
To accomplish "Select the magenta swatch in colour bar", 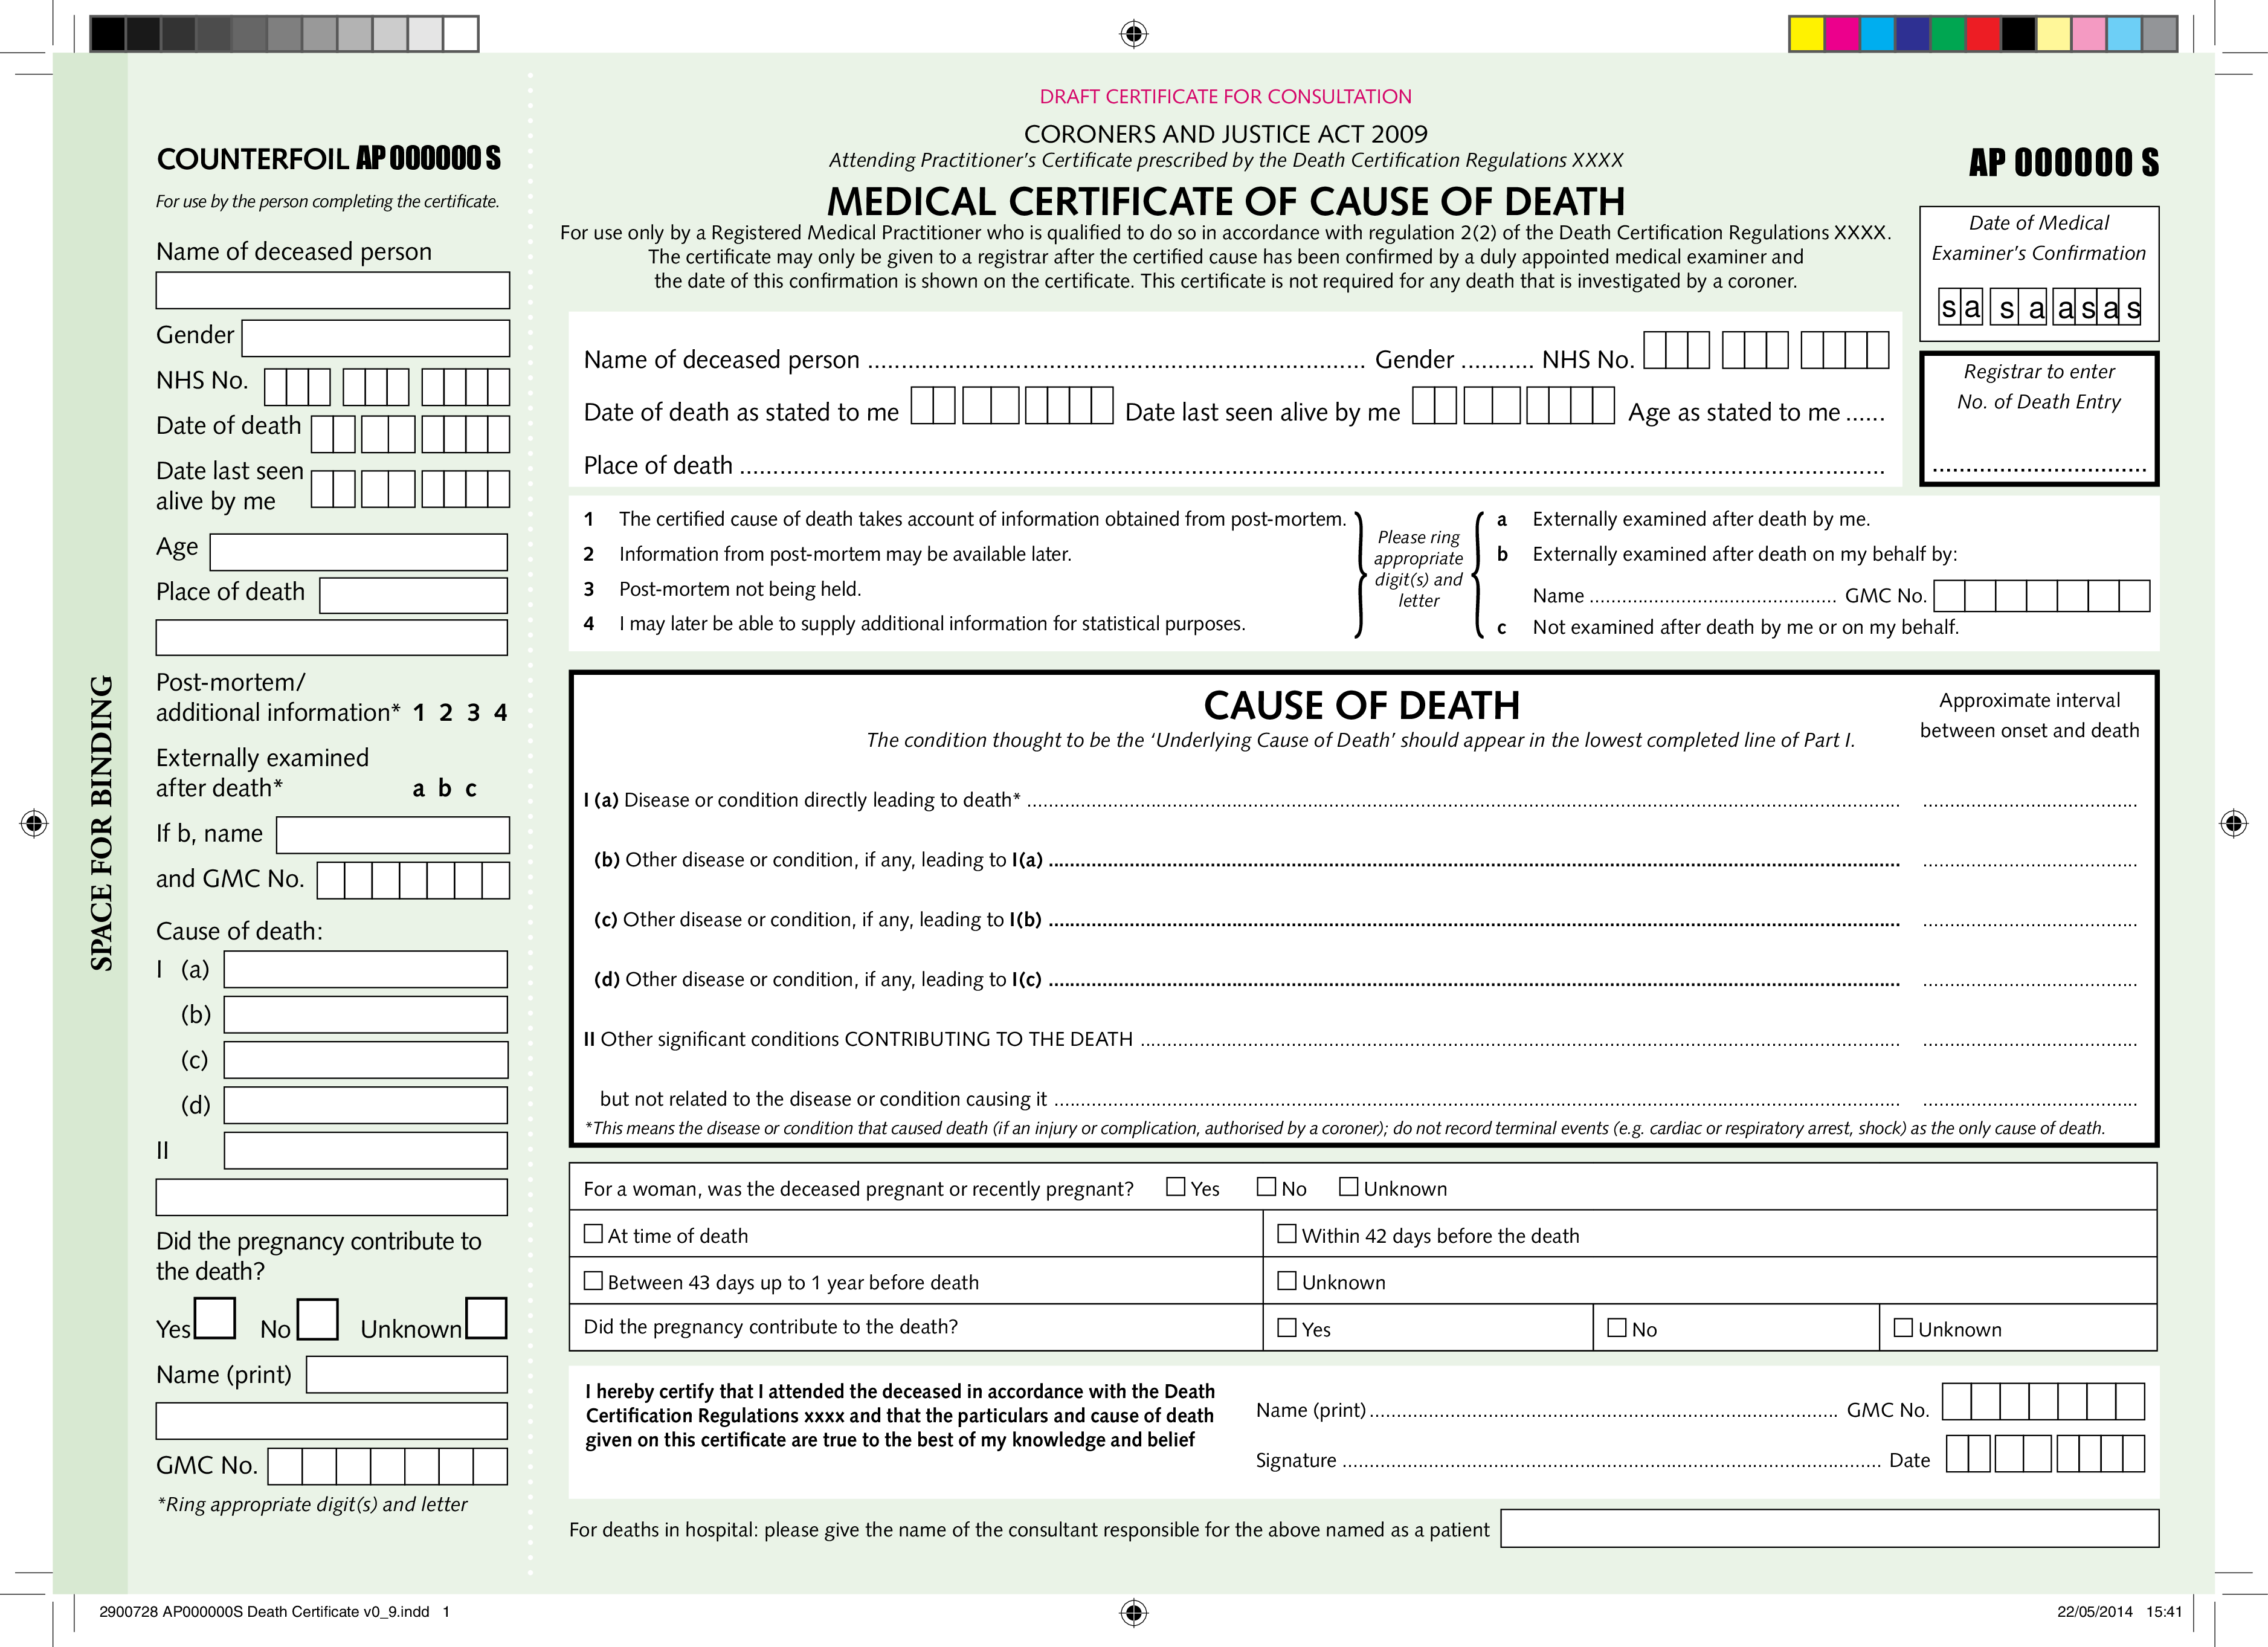I will 1841,34.
